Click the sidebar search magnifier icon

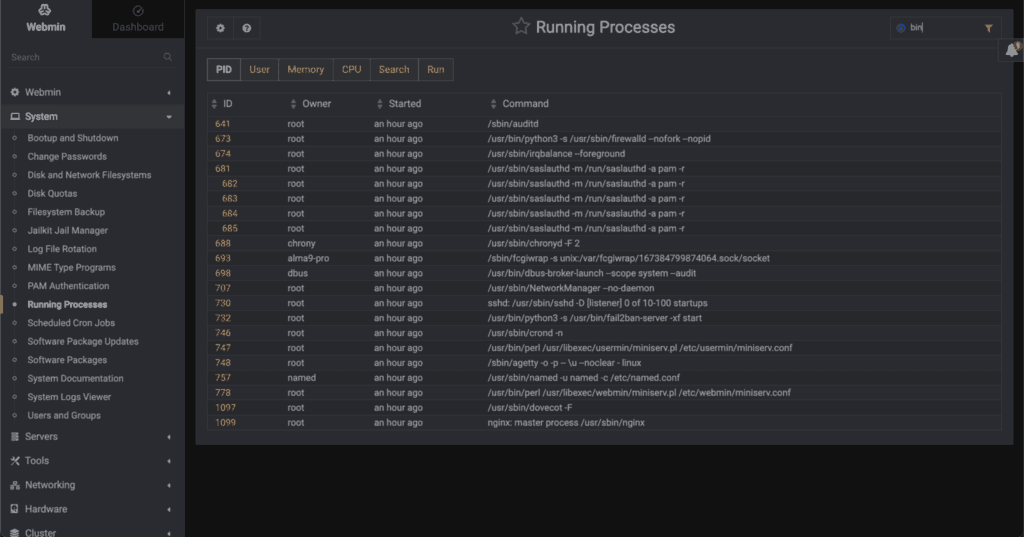pyautogui.click(x=168, y=57)
